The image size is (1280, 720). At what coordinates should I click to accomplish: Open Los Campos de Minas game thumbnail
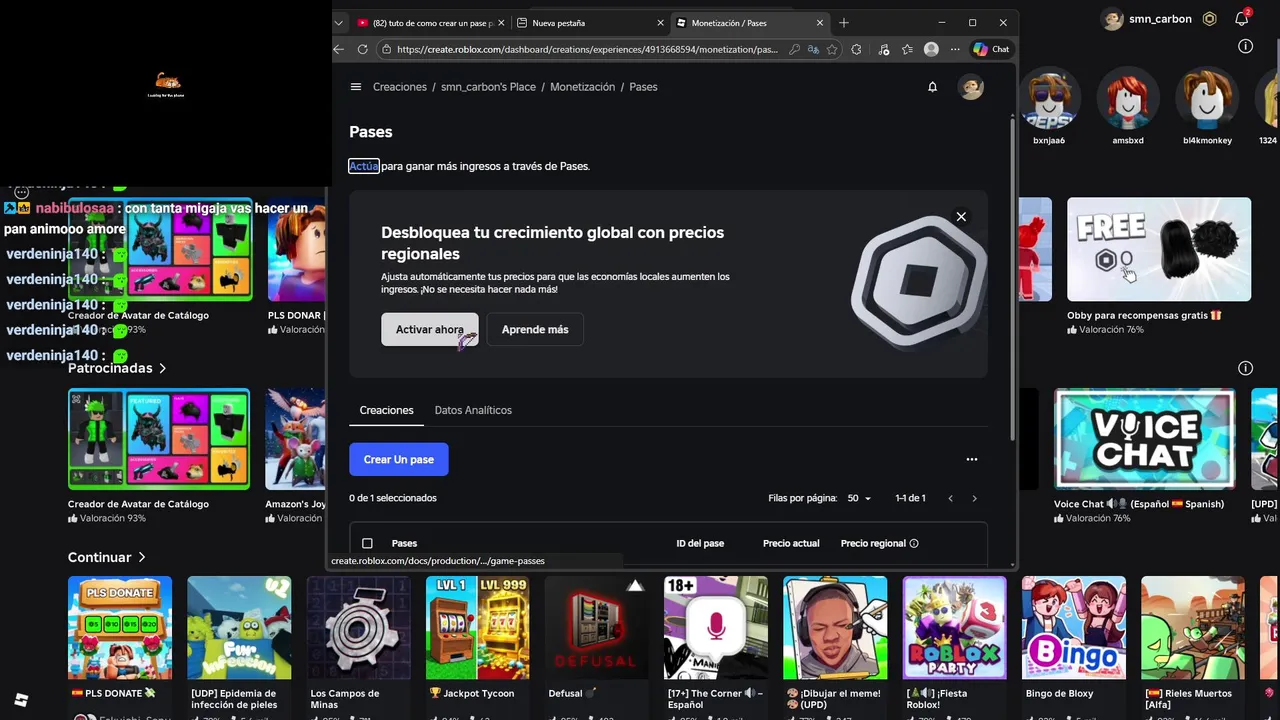(x=359, y=628)
